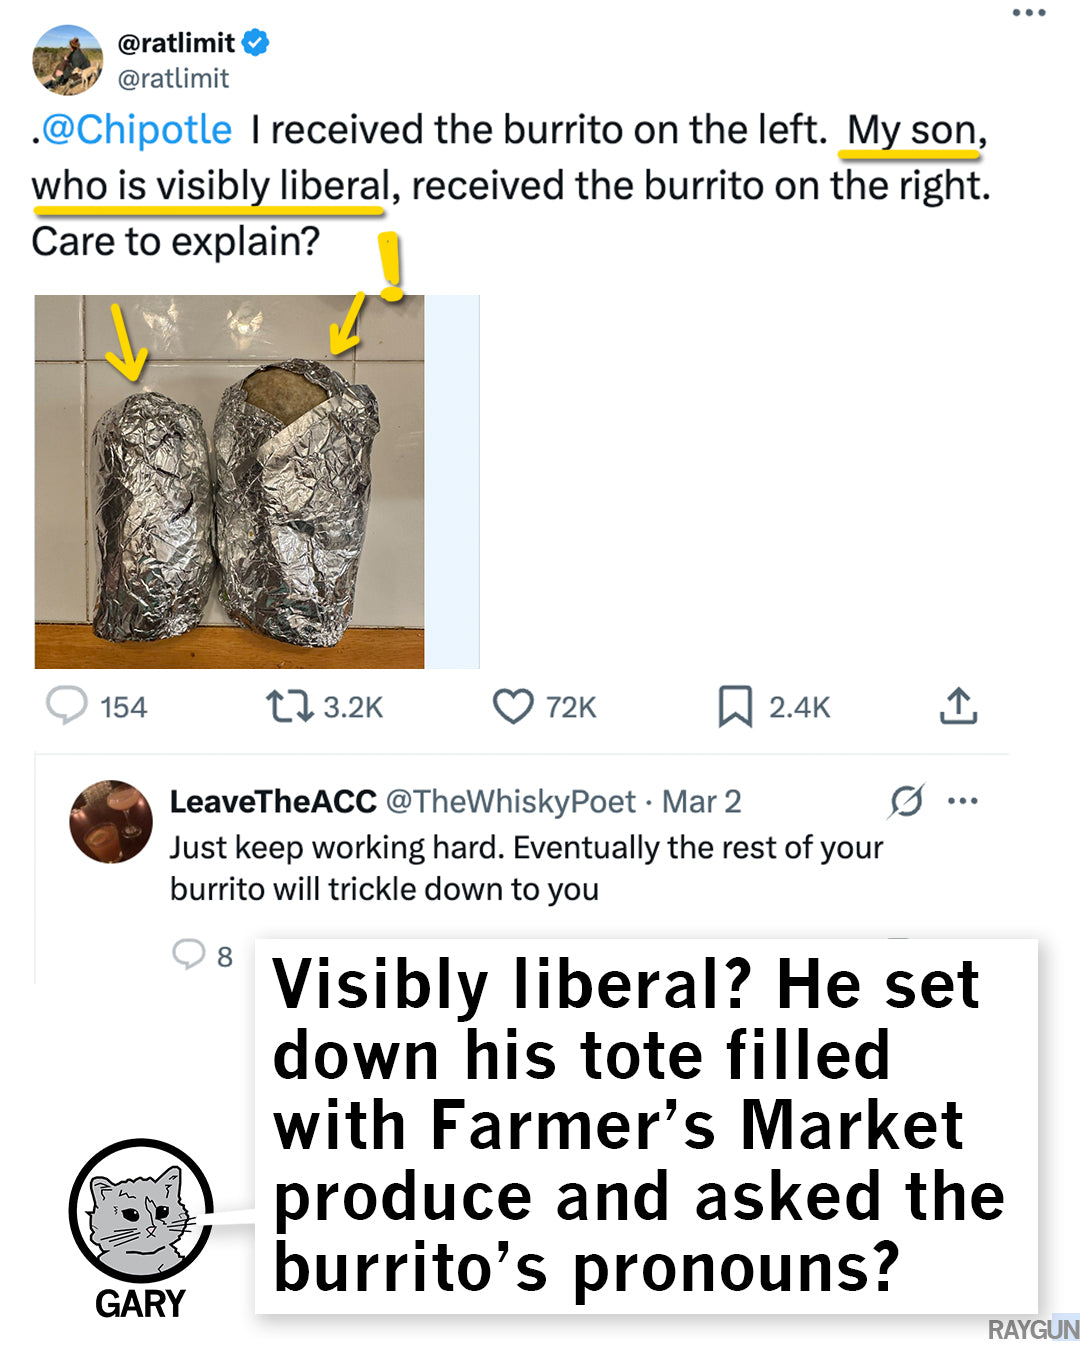Click the Mar 2 timestamp
The width and height of the screenshot is (1080, 1350).
pyautogui.click(x=701, y=802)
